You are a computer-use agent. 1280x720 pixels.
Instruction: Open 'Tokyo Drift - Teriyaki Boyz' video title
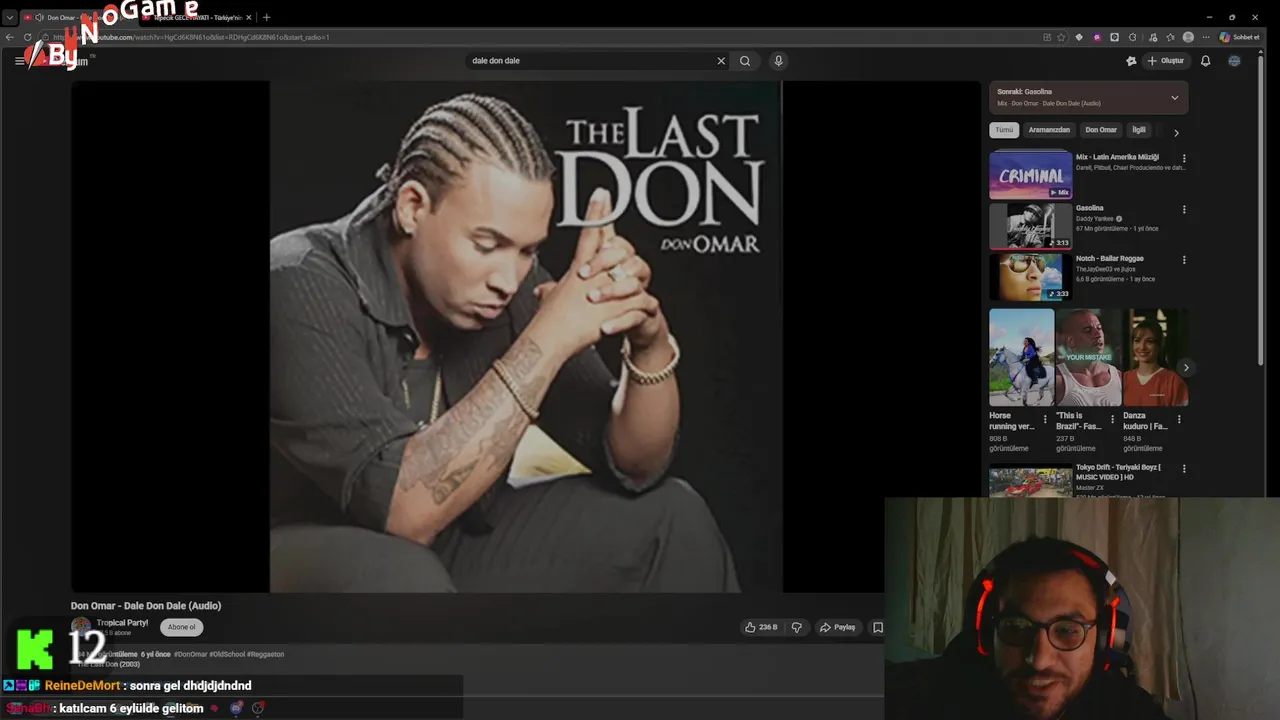pos(1119,472)
